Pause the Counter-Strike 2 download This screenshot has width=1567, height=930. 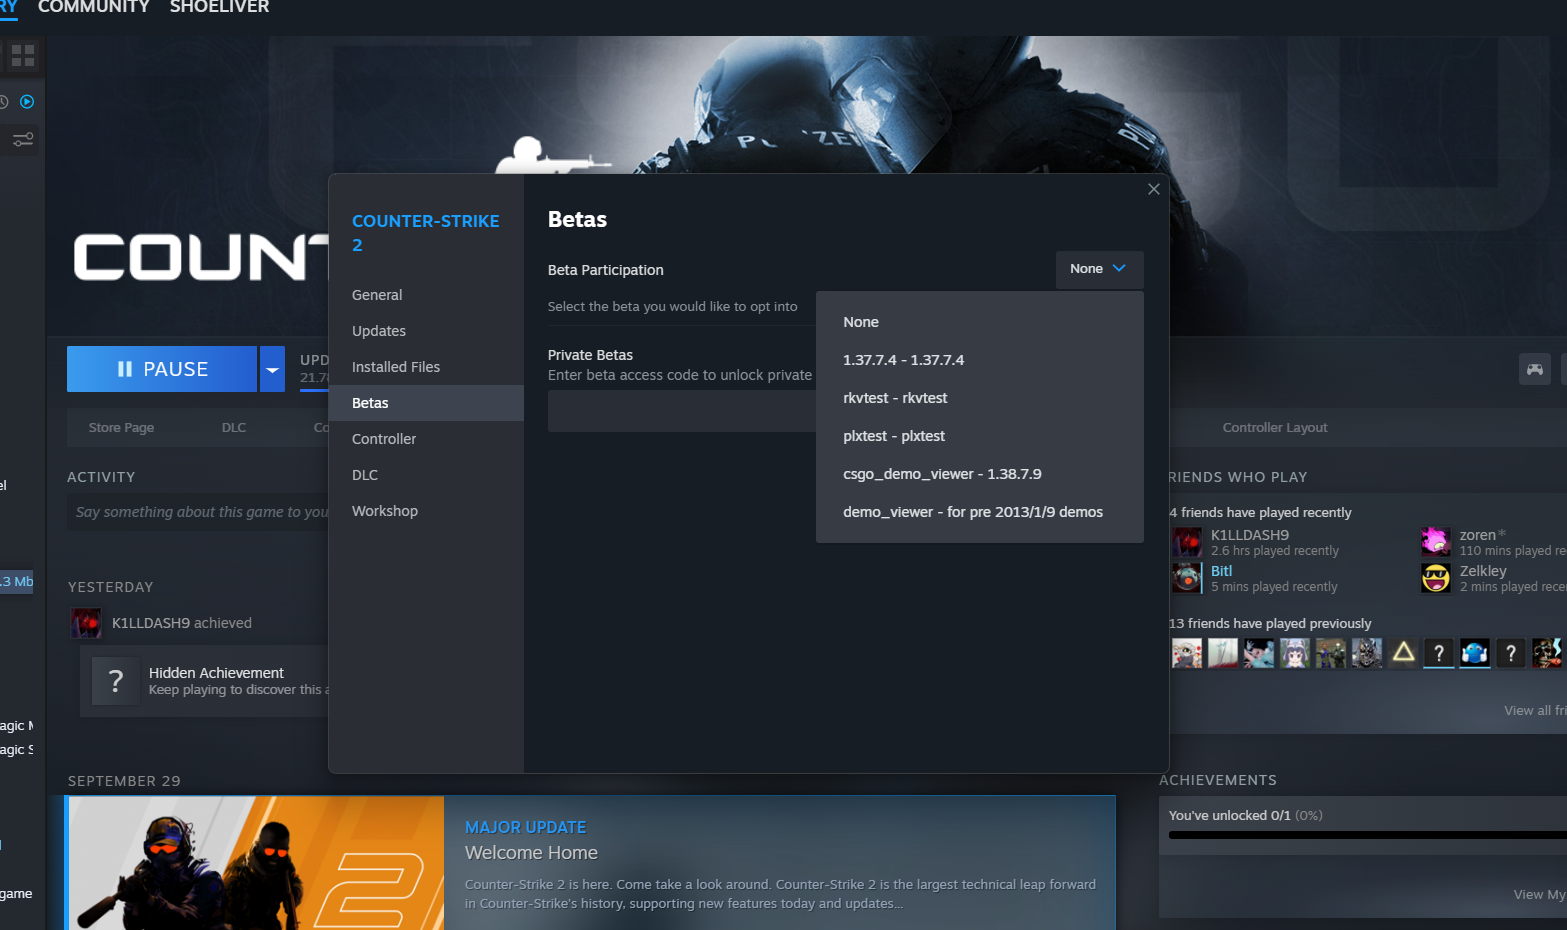tap(162, 369)
